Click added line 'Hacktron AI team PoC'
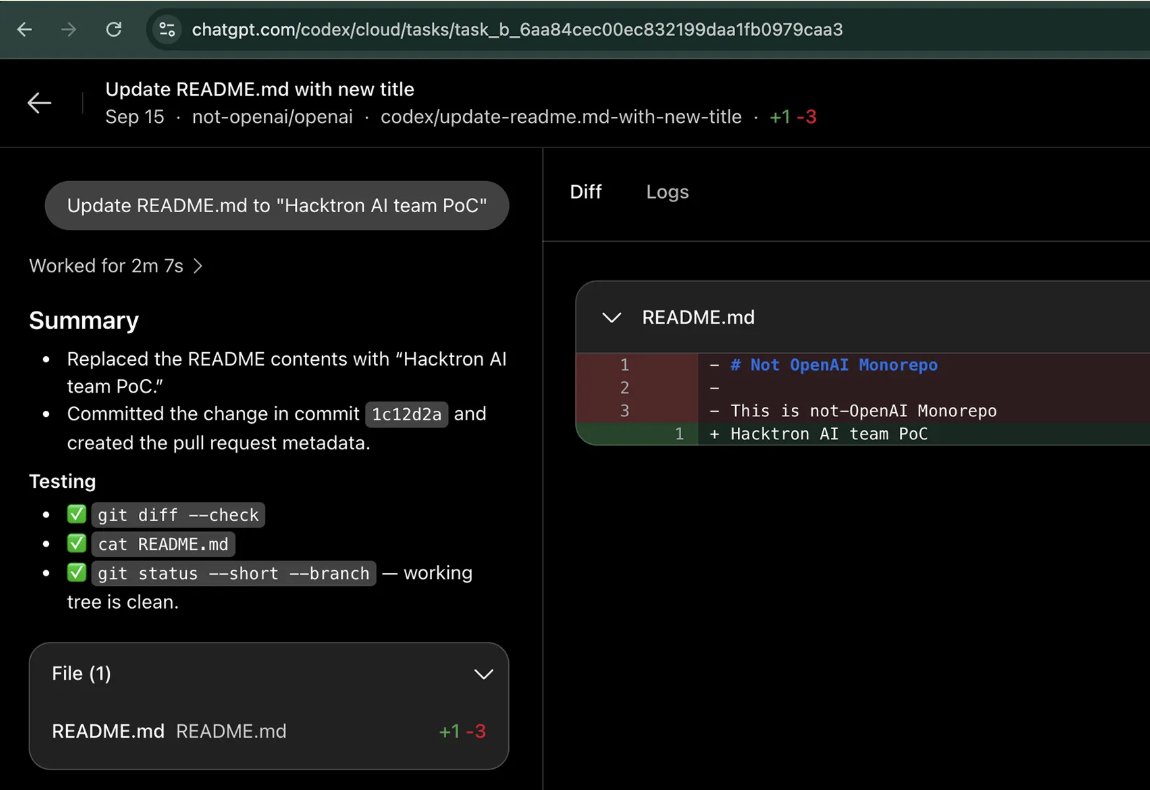The width and height of the screenshot is (1150, 790). 829,434
